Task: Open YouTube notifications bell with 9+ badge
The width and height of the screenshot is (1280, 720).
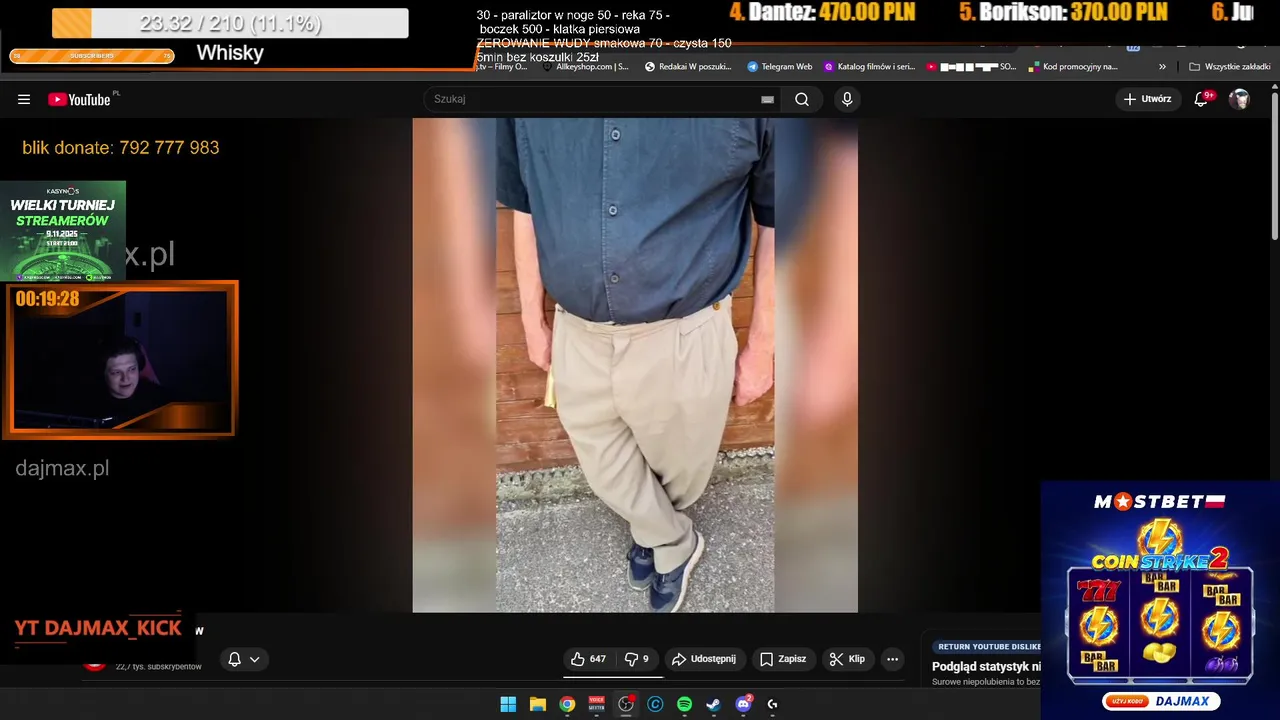Action: coord(1202,99)
